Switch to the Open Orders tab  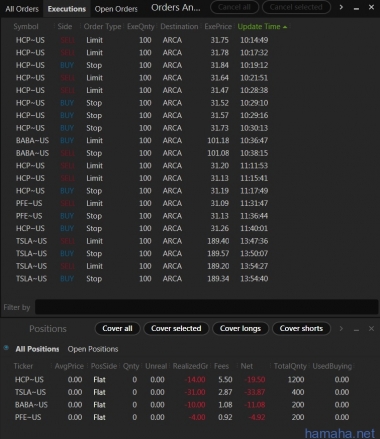(x=116, y=9)
